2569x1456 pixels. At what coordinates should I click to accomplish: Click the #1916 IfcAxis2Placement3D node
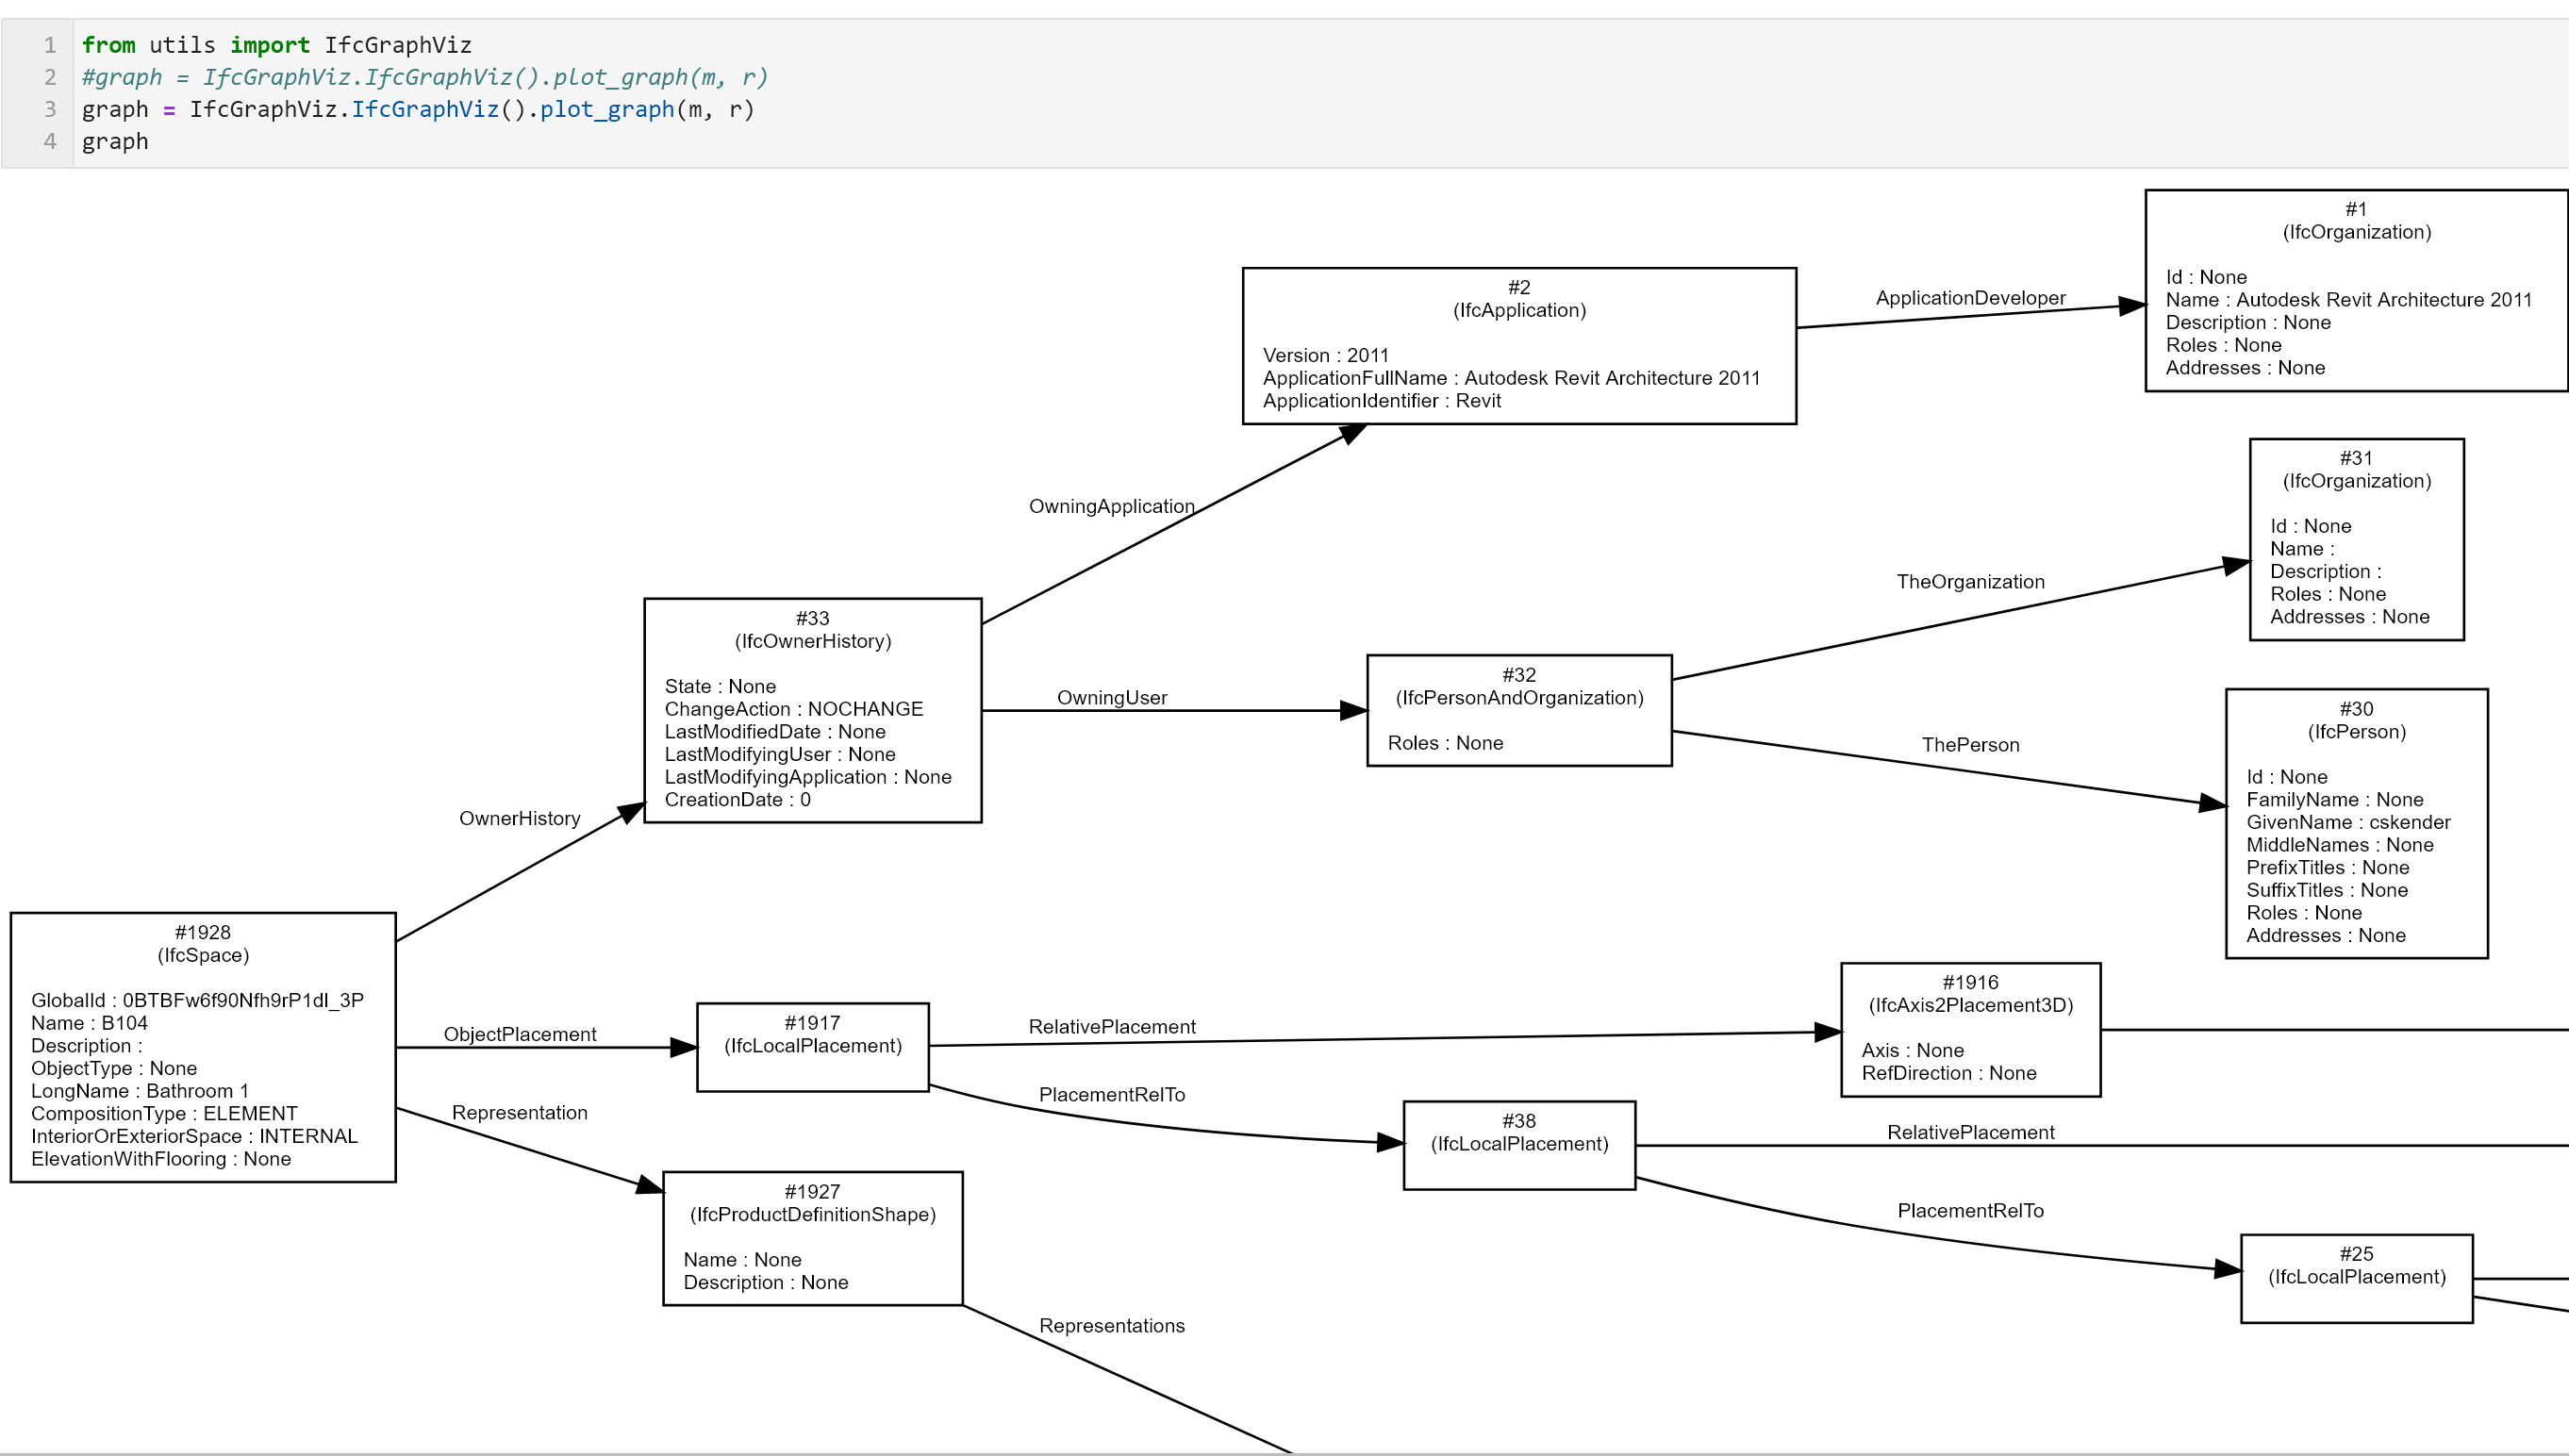pos(1969,1029)
